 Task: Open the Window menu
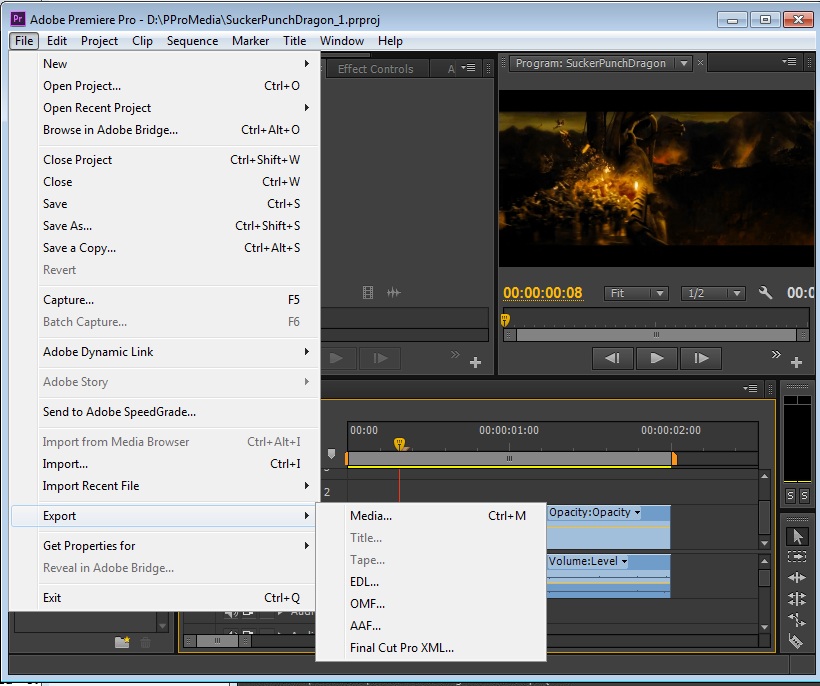[342, 41]
